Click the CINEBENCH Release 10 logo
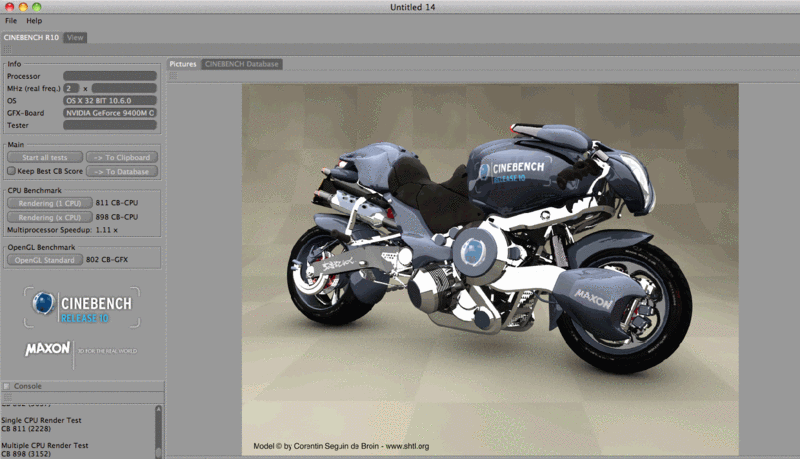The width and height of the screenshot is (800, 459). click(x=81, y=307)
